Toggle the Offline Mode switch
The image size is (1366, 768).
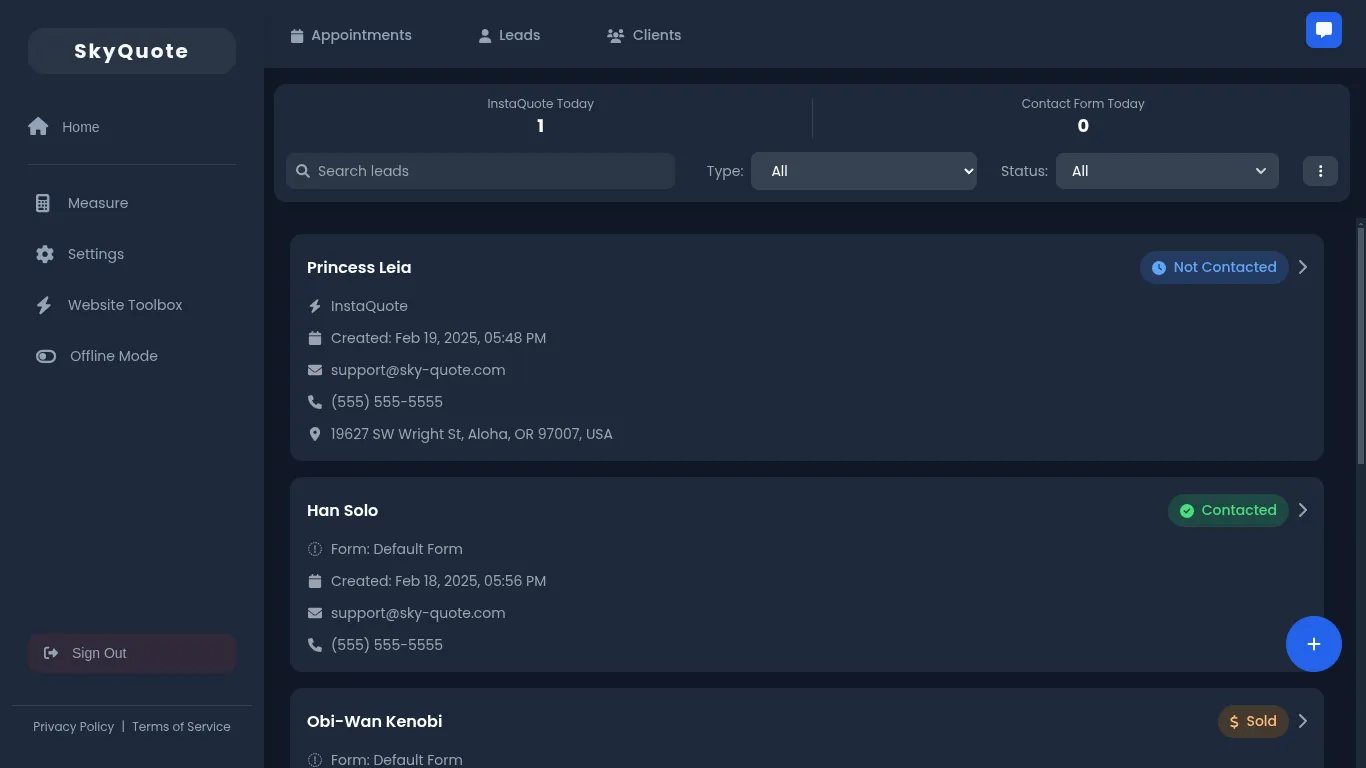tap(46, 356)
